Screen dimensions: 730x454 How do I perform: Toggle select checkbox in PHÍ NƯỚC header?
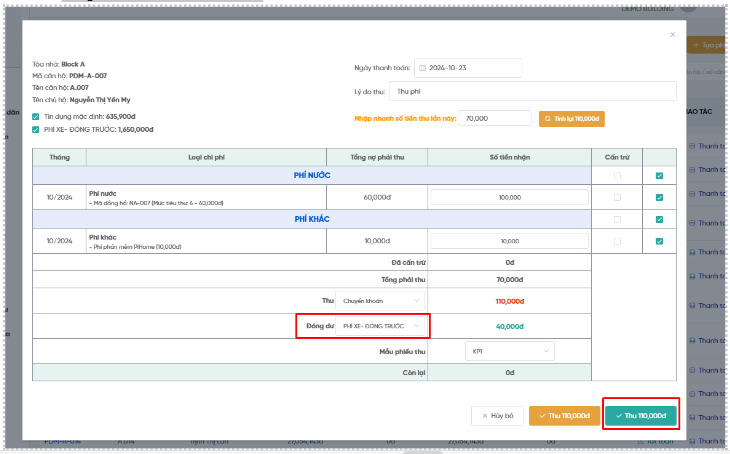click(x=659, y=176)
